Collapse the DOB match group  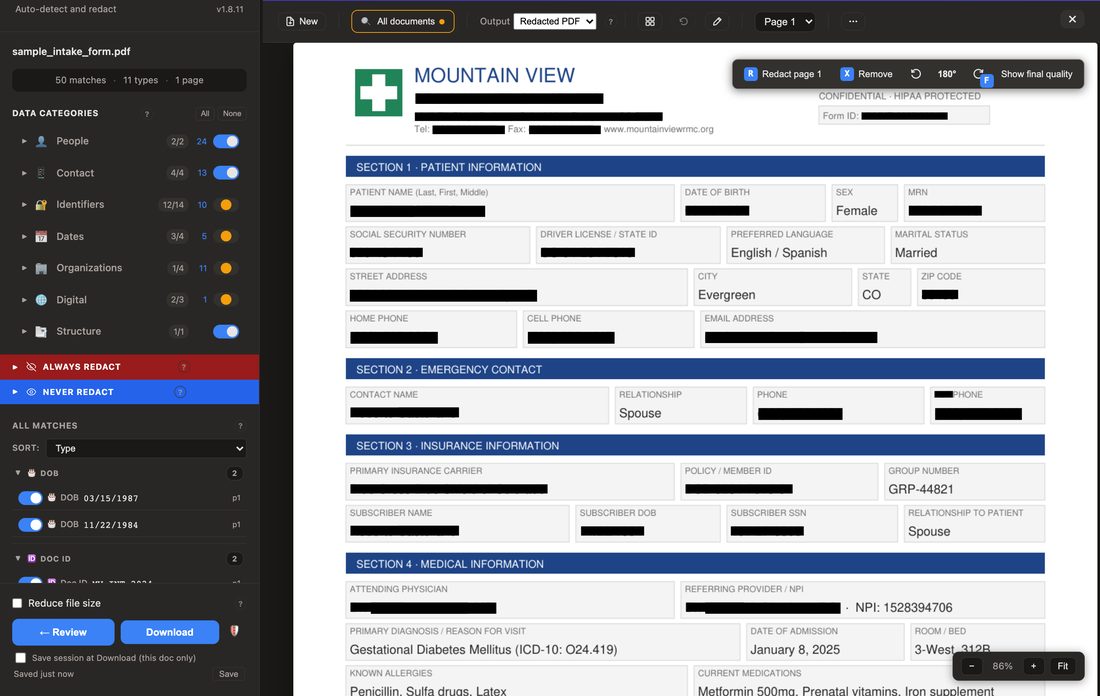tap(18, 473)
